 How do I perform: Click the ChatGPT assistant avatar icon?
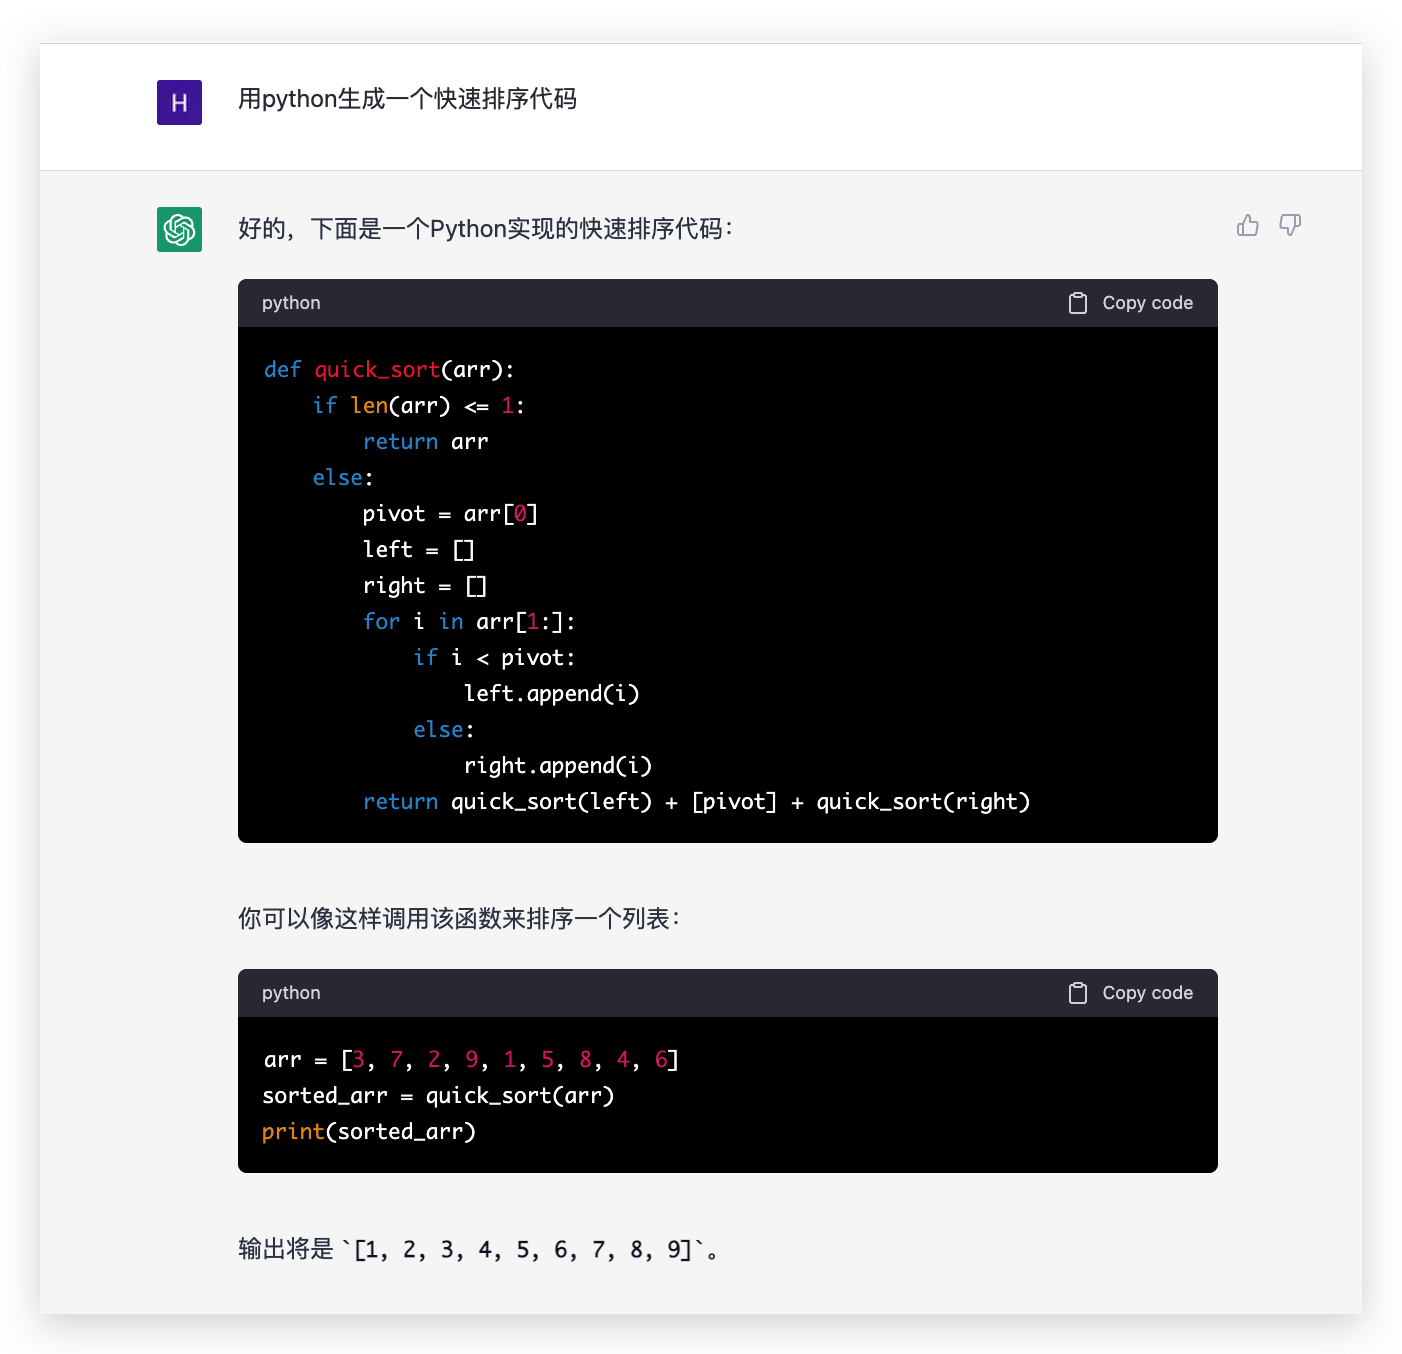tap(178, 229)
